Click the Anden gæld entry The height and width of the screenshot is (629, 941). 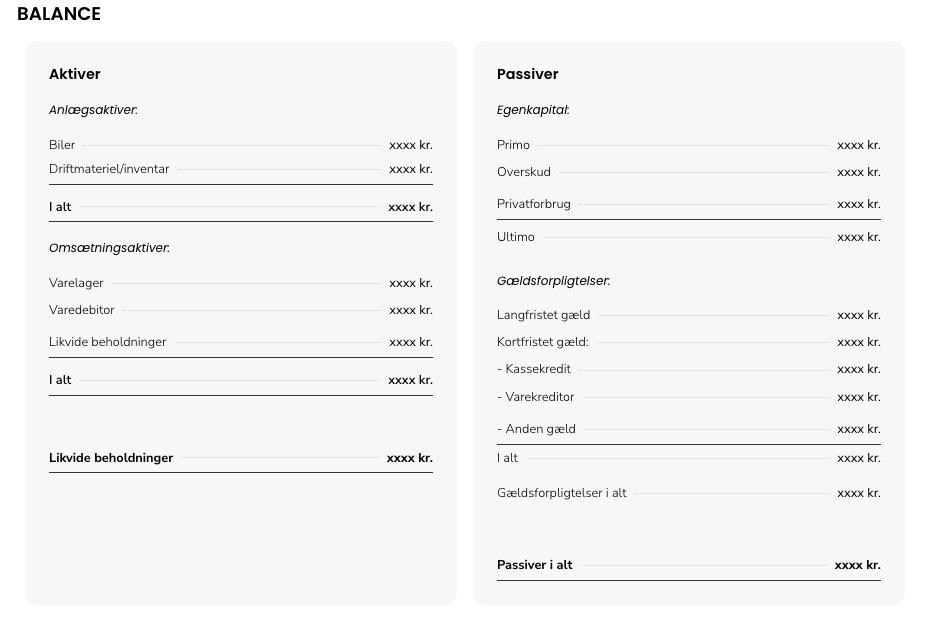pos(689,429)
